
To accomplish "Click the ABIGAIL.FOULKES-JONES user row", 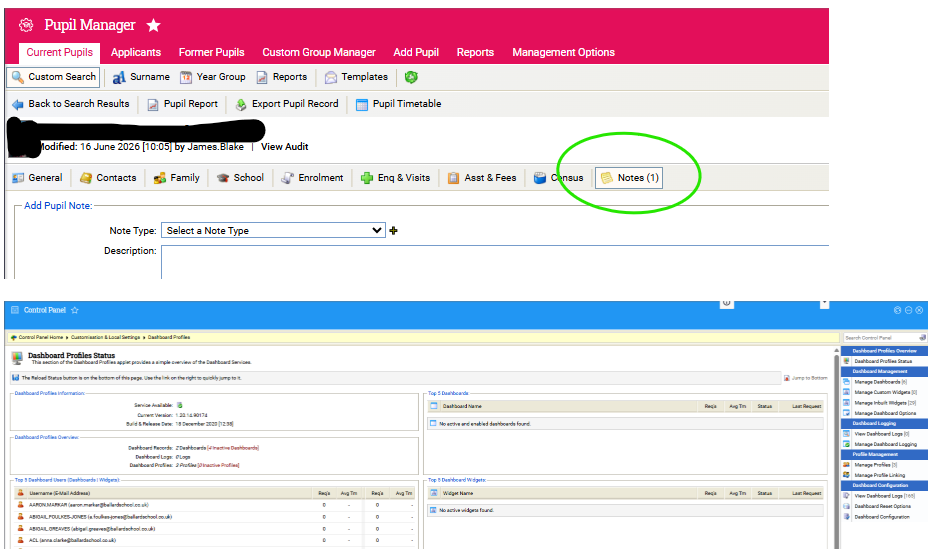I will click(x=214, y=517).
